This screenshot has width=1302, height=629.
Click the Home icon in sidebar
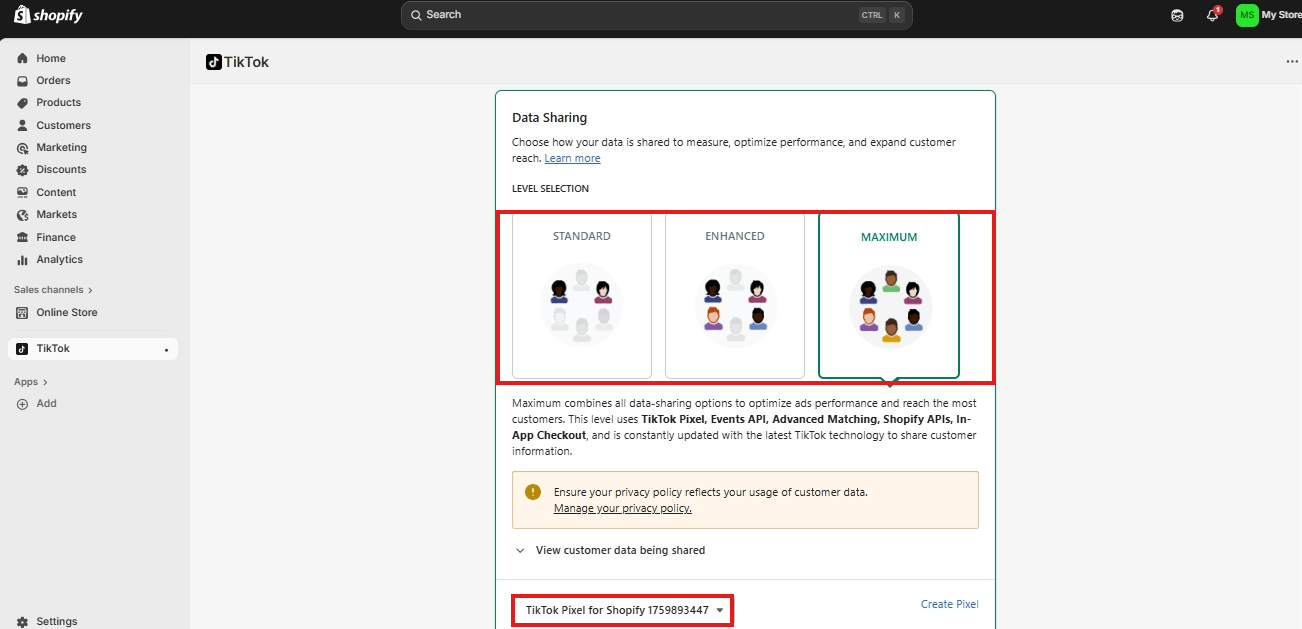(x=22, y=58)
